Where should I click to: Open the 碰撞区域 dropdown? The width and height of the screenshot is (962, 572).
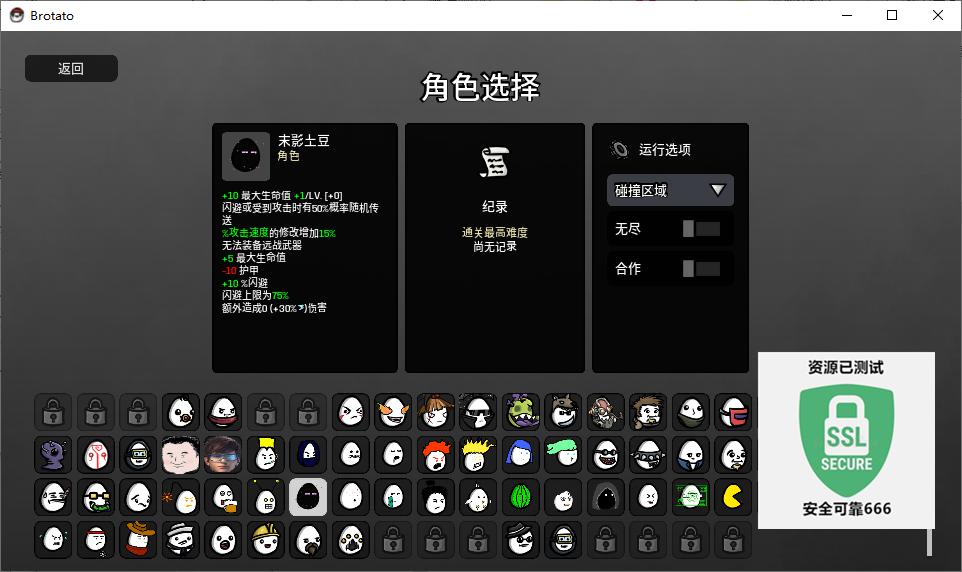click(670, 190)
